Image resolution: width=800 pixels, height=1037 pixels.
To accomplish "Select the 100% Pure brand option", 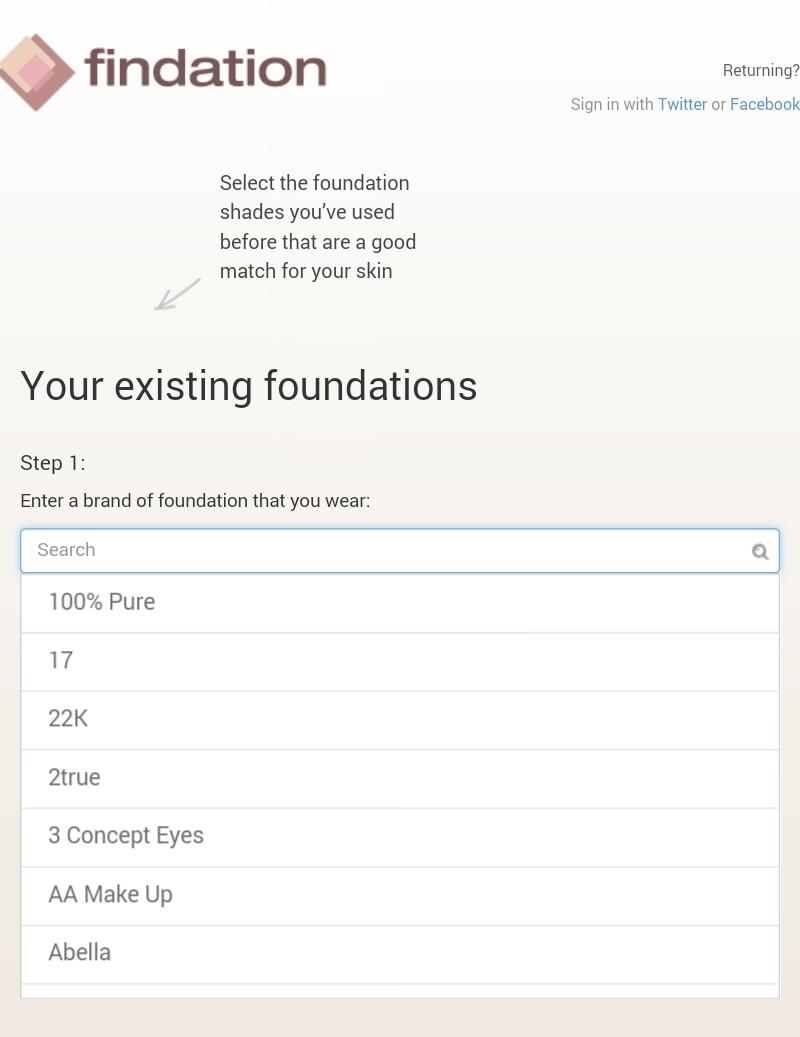I will tap(102, 602).
